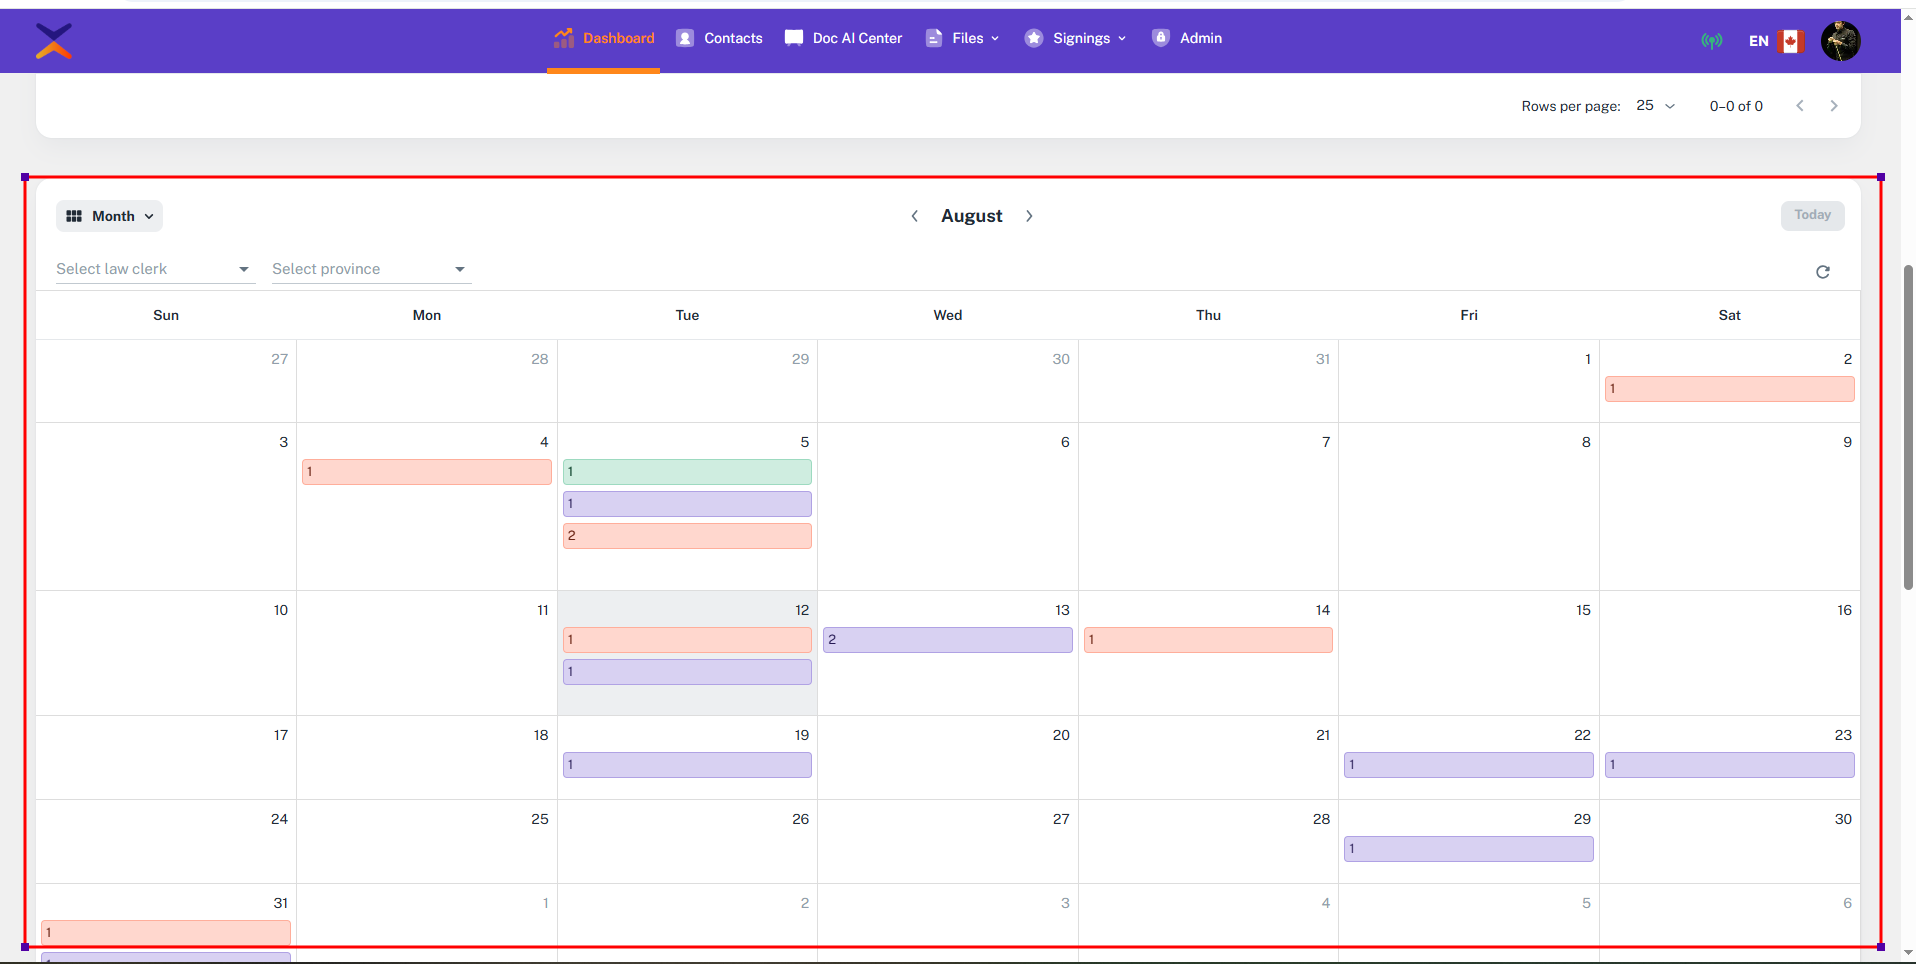Open the user profile avatar
Viewport: 1916px width, 964px height.
(1840, 41)
